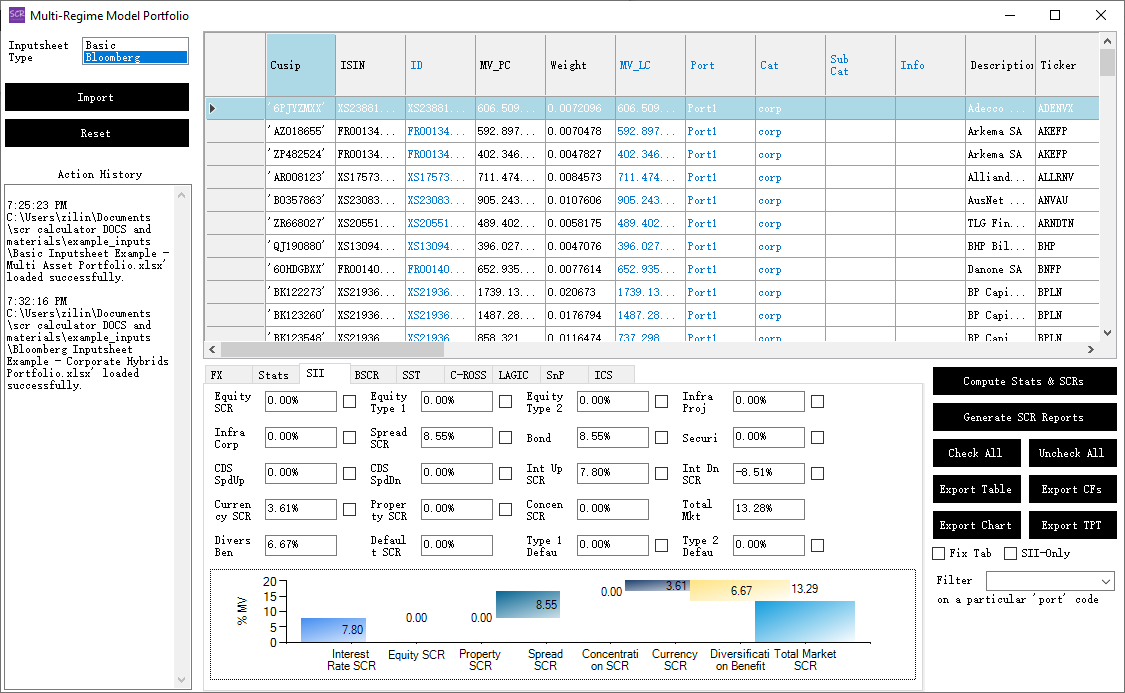The height and width of the screenshot is (693, 1125).
Task: Turn on SII-Only mode
Action: pos(1008,553)
